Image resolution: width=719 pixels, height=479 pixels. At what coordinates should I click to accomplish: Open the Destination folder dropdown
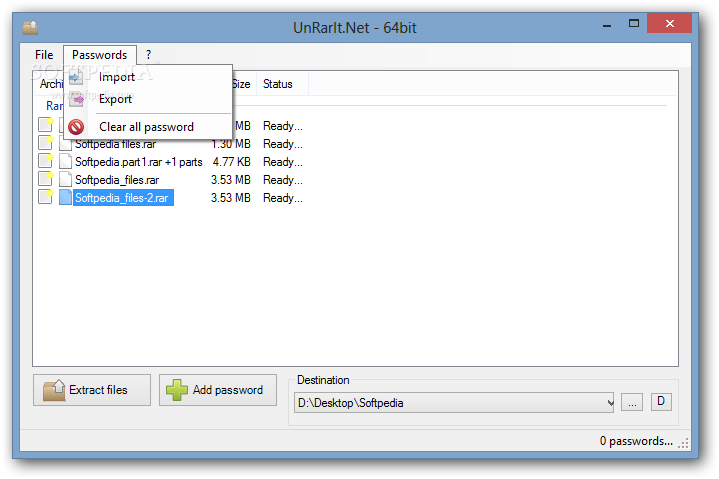pos(610,403)
